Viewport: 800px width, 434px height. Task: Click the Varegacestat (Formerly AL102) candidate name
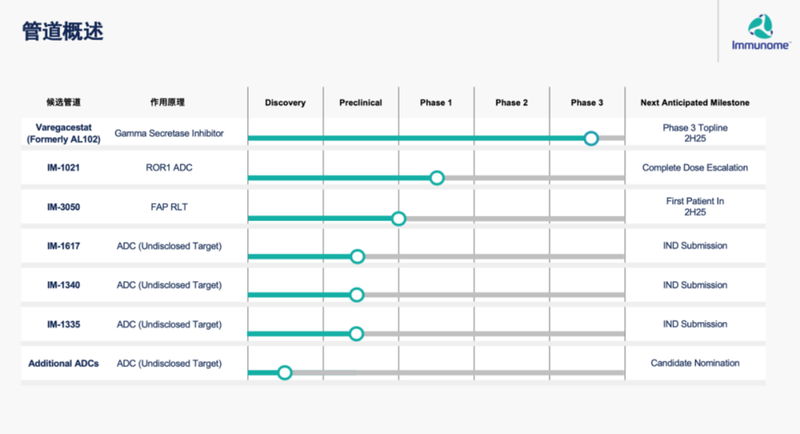click(x=63, y=133)
